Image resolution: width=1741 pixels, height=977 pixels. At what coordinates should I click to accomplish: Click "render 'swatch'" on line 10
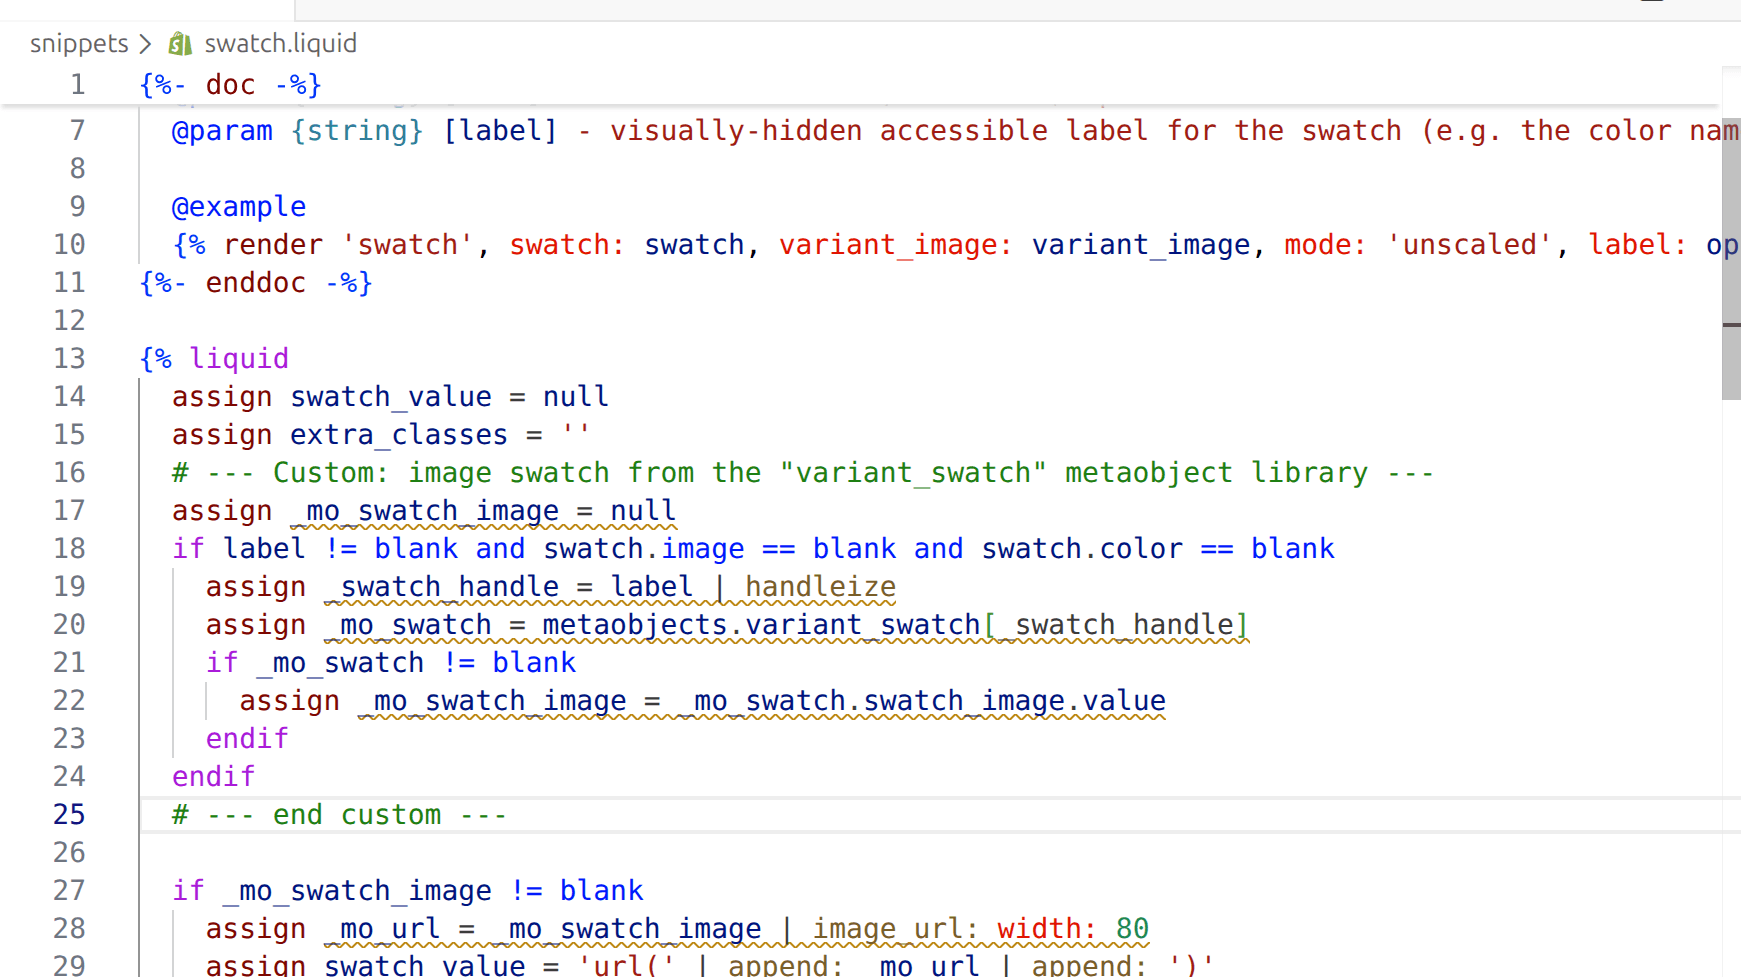(348, 245)
